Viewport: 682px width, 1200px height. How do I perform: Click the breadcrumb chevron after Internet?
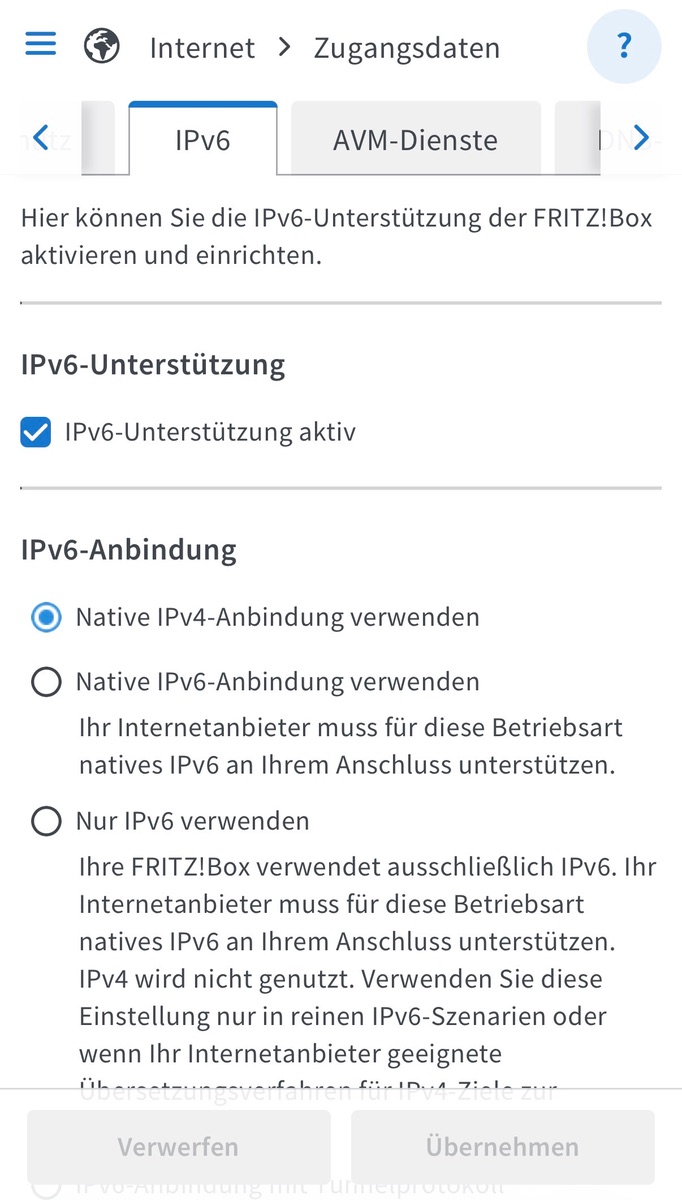[285, 47]
